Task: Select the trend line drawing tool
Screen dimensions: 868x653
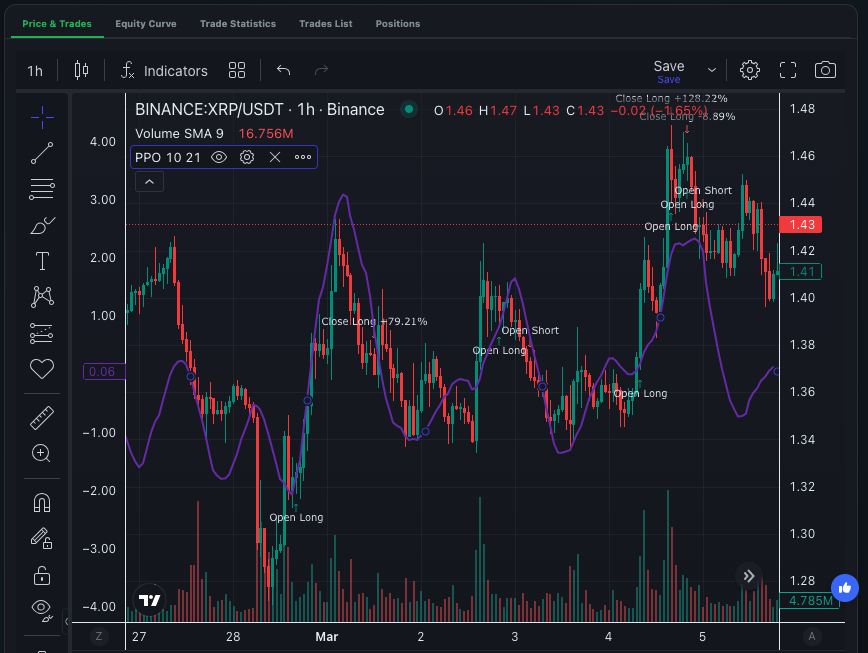Action: point(42,153)
